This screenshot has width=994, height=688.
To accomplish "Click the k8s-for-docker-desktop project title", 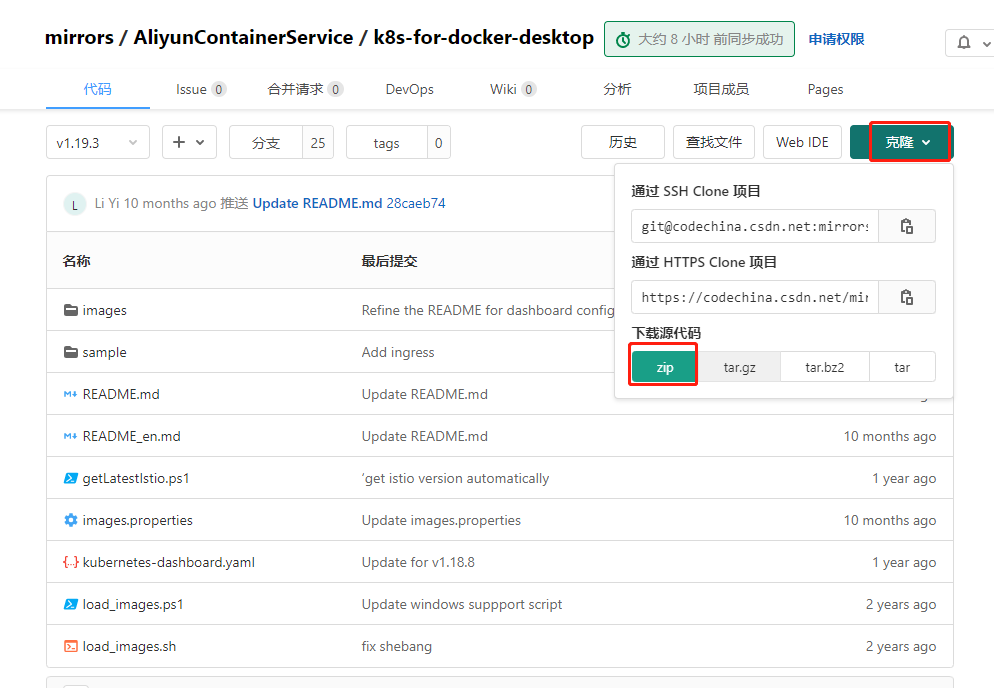I will tap(484, 37).
